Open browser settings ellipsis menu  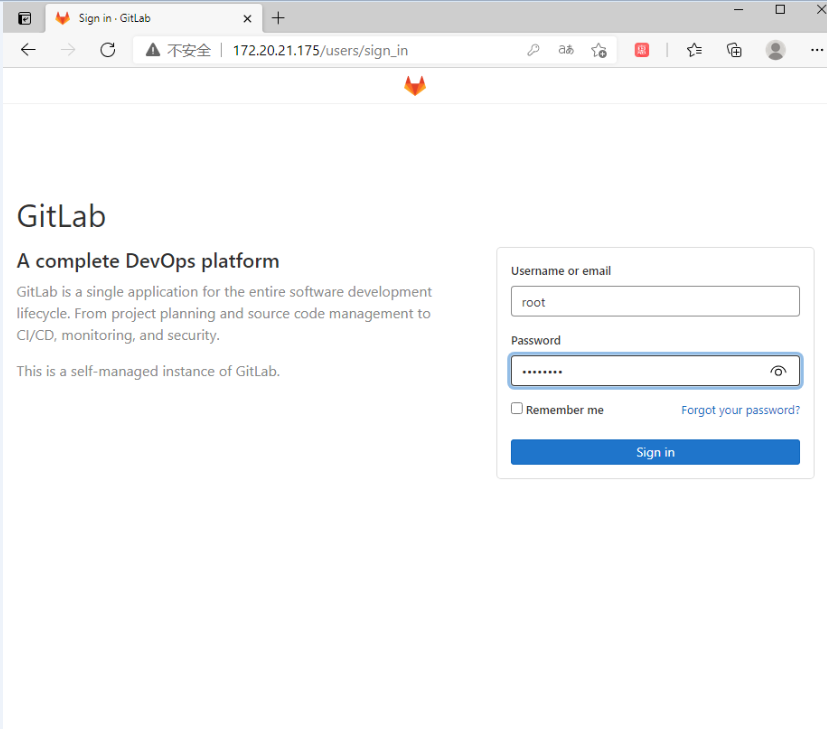(816, 50)
